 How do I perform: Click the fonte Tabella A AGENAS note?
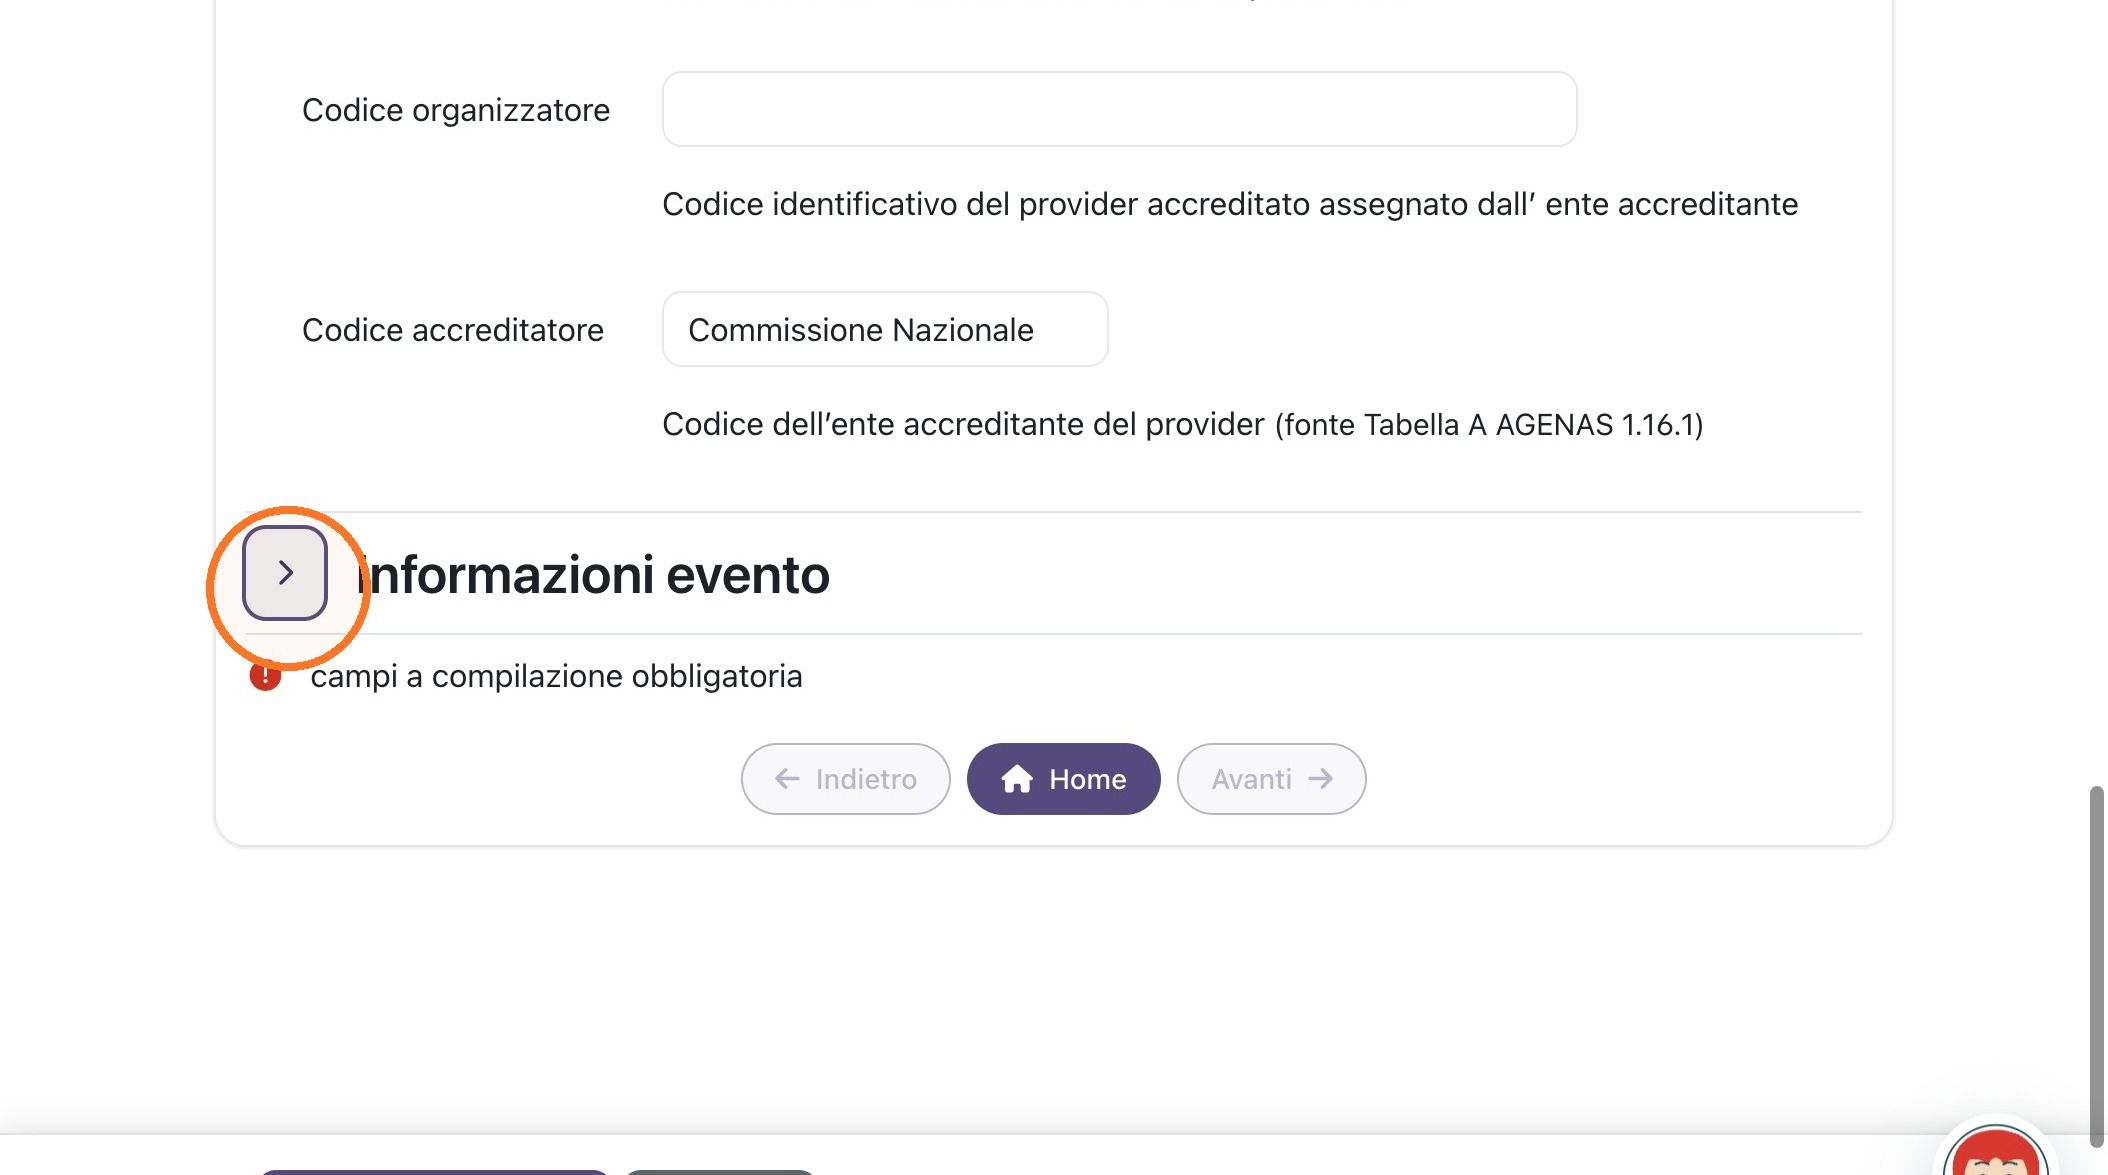click(1489, 425)
